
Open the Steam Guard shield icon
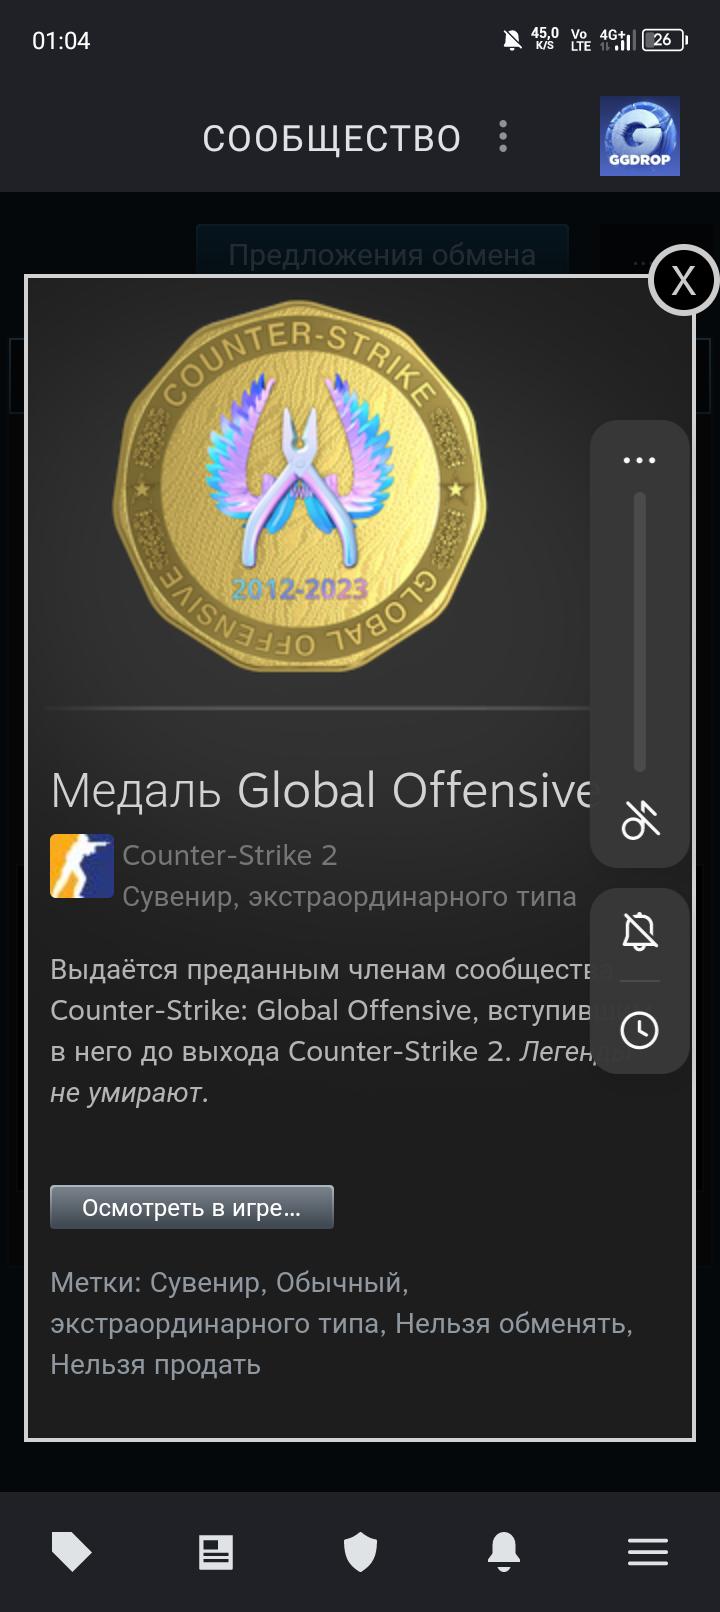pos(360,1552)
